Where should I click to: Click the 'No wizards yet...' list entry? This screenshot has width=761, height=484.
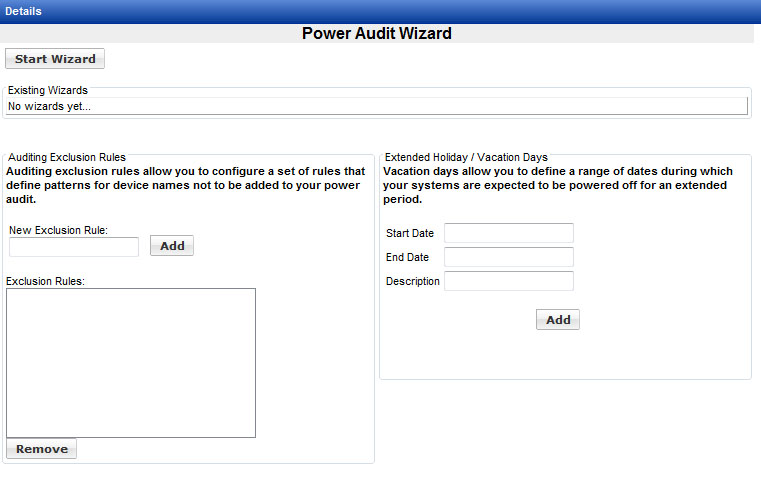[x=49, y=105]
